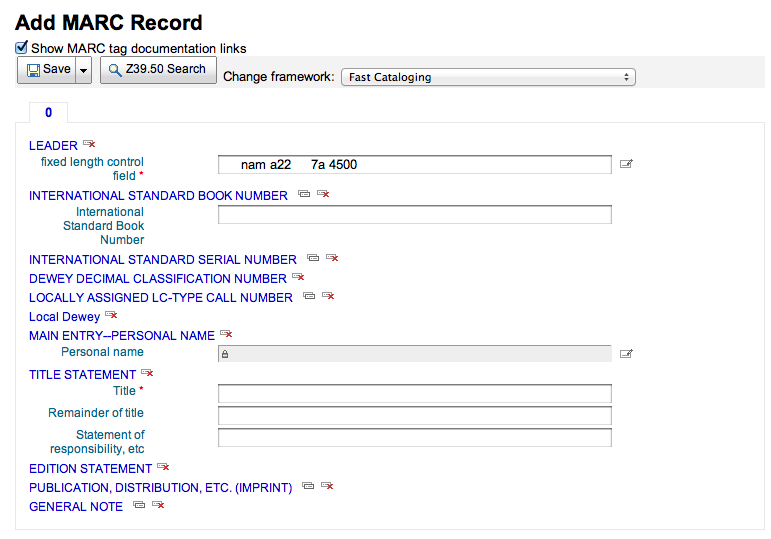
Task: Delete the International Standard Serial Number tag
Action: coord(332,259)
